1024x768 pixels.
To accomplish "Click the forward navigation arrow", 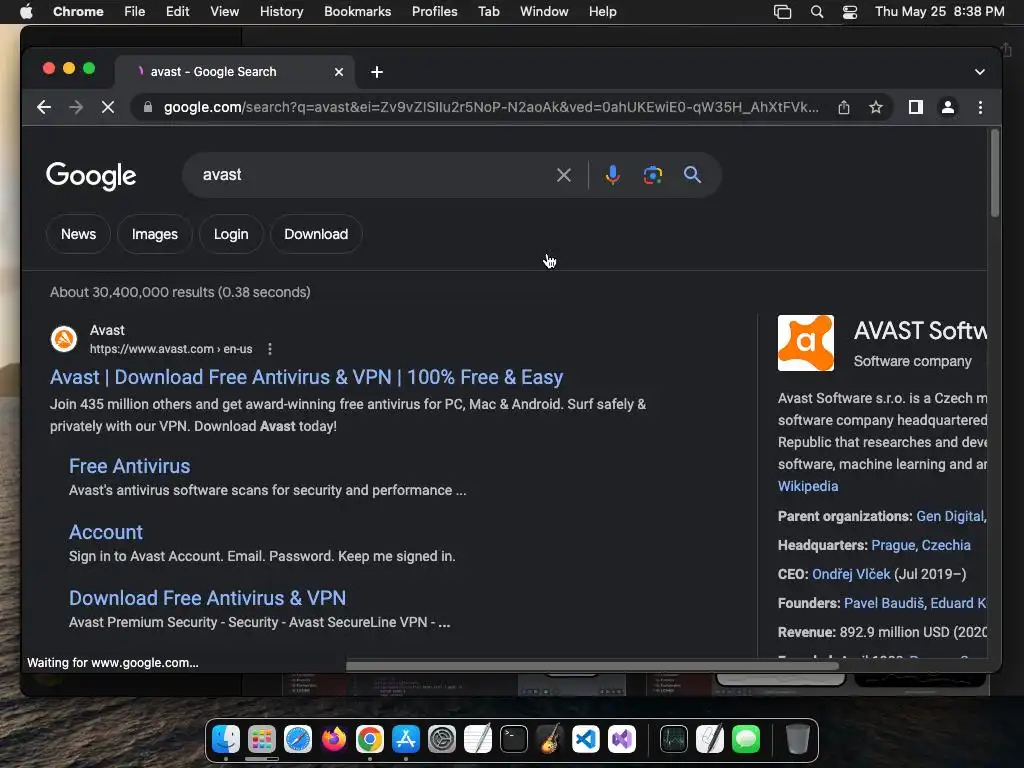I will pos(76,107).
